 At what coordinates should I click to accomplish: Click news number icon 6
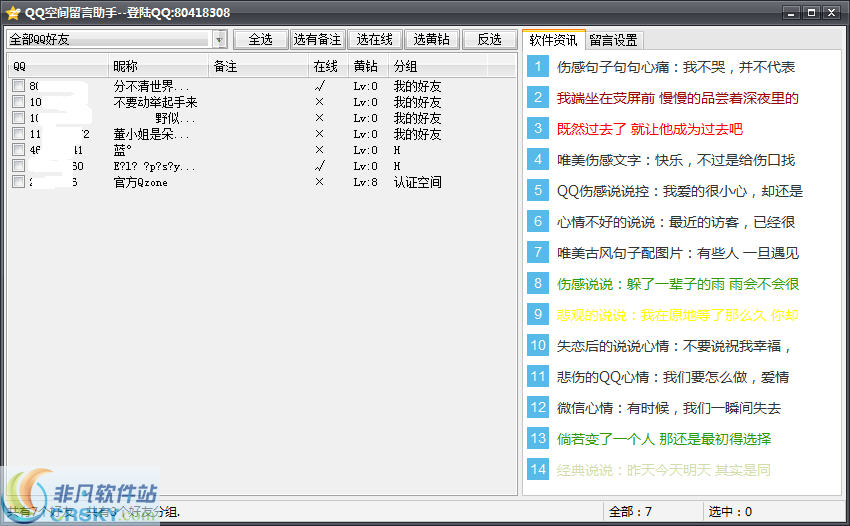click(538, 221)
